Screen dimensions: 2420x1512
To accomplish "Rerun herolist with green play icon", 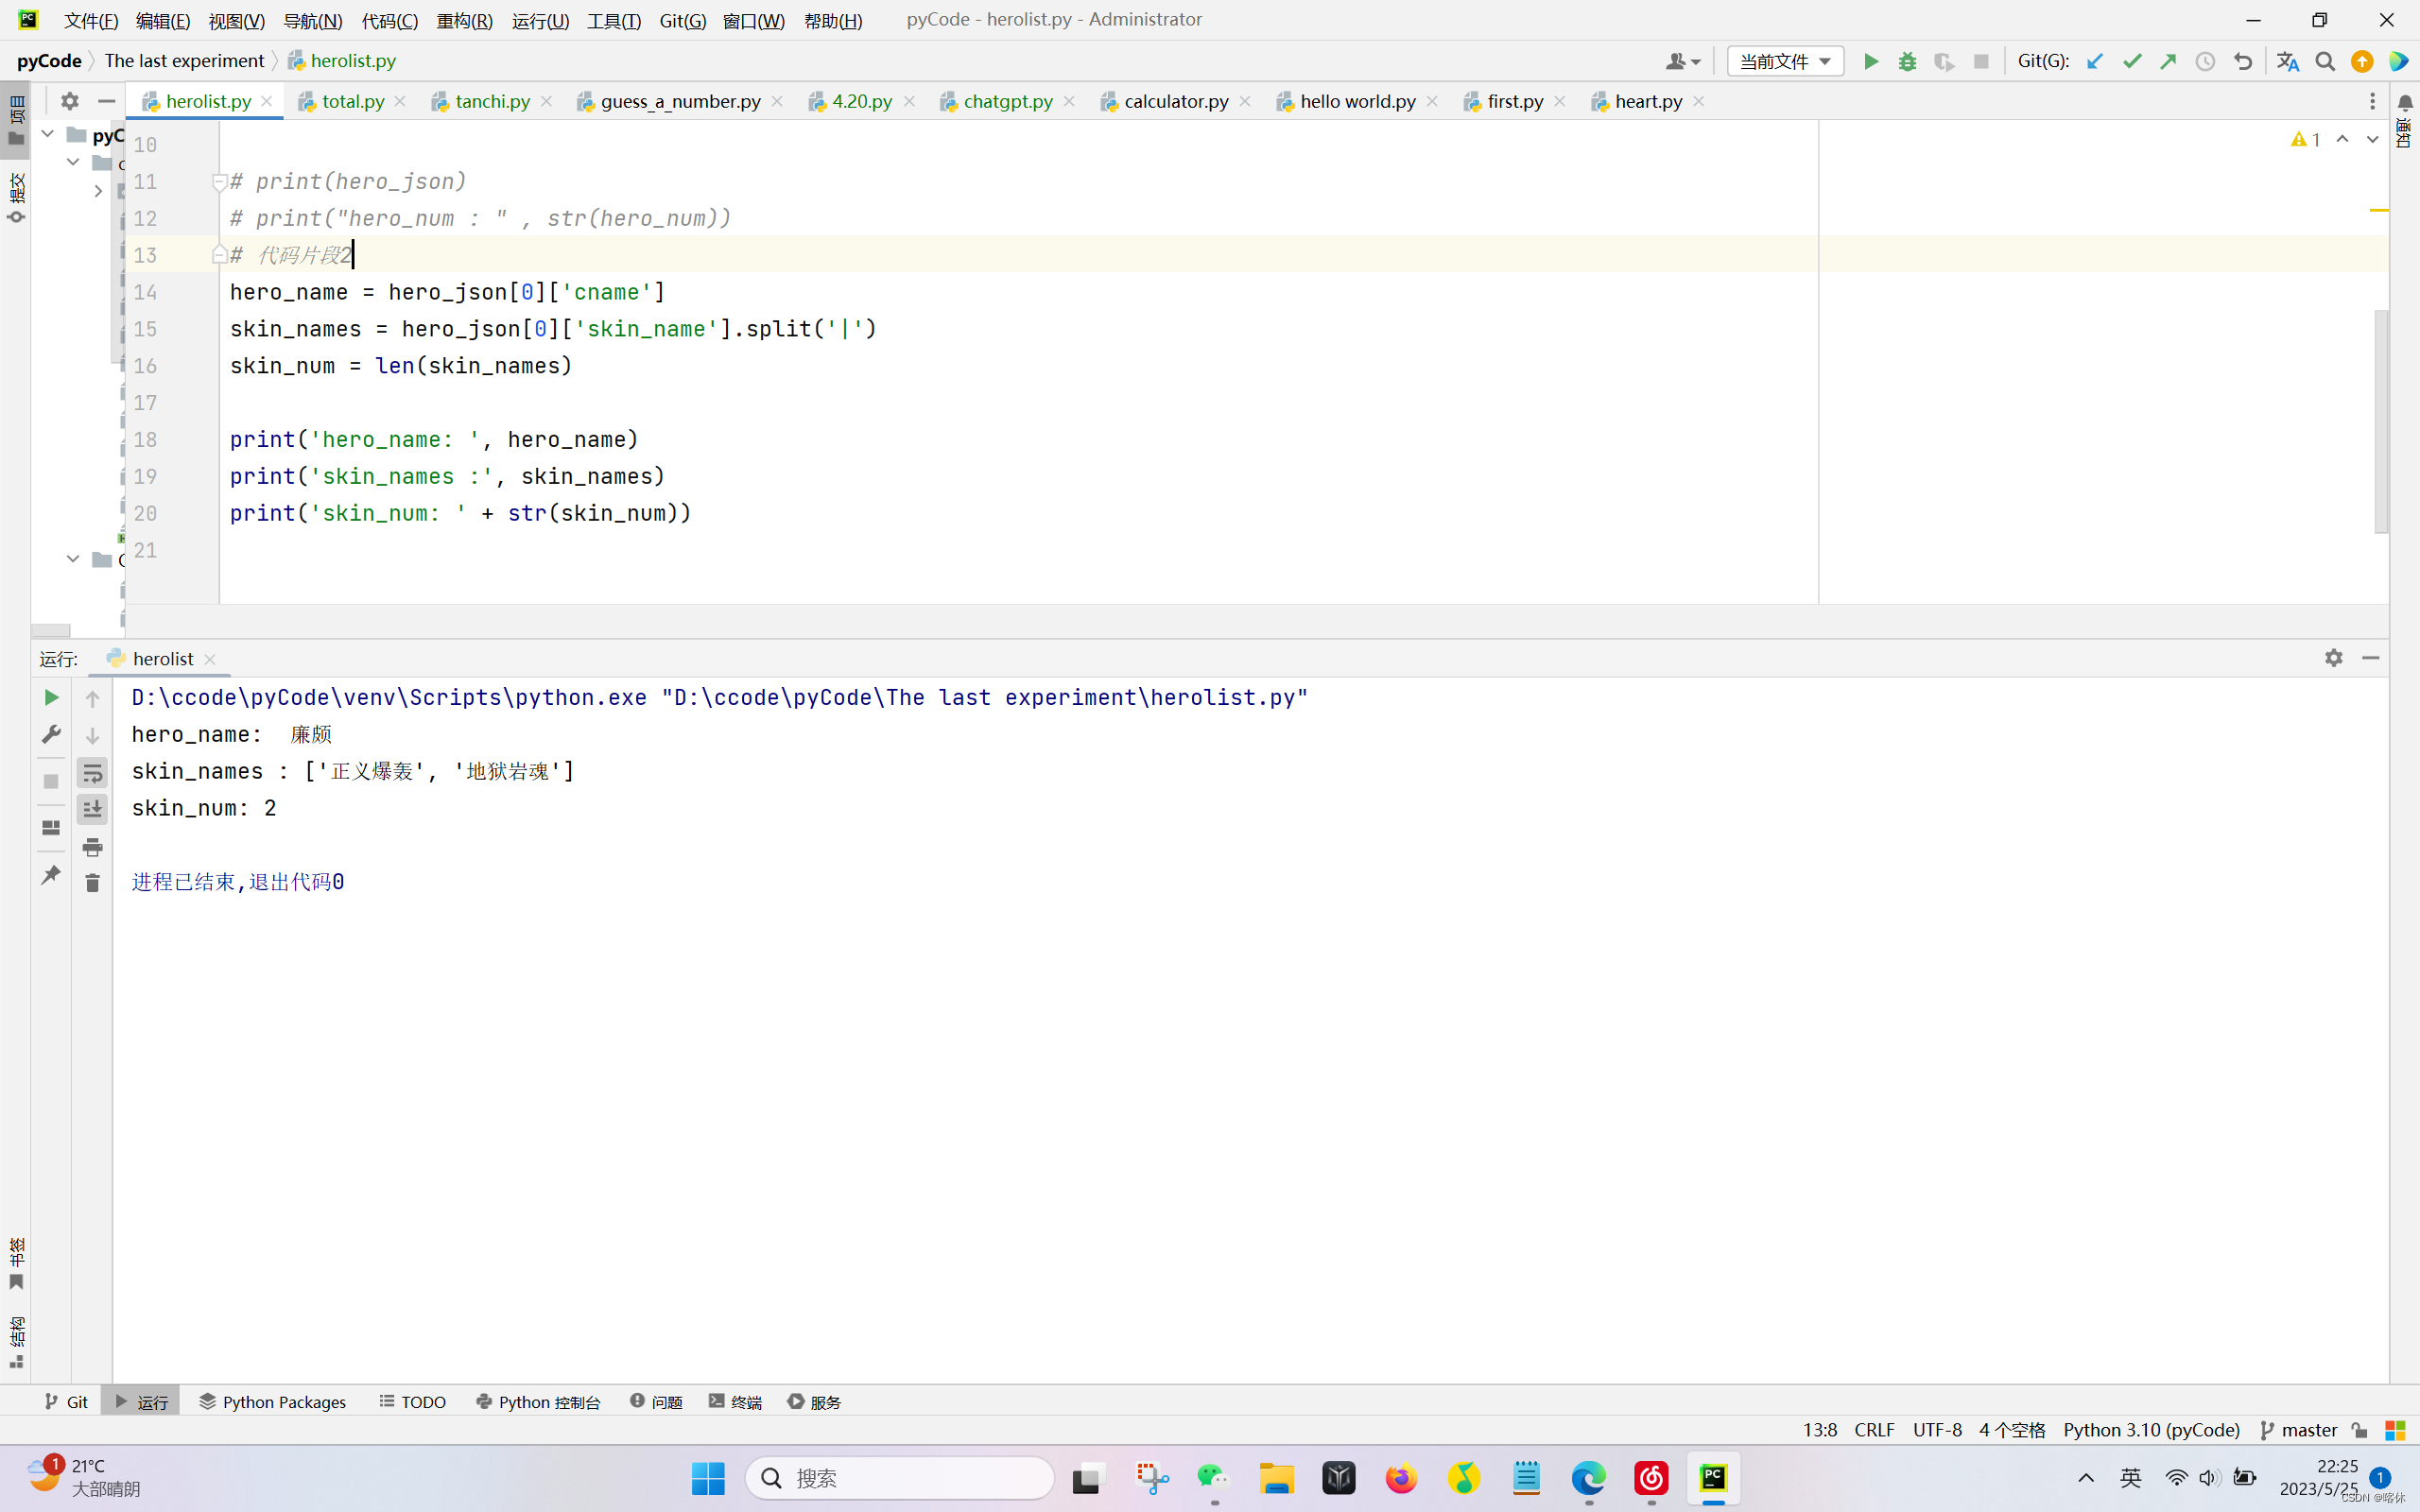I will (x=51, y=698).
